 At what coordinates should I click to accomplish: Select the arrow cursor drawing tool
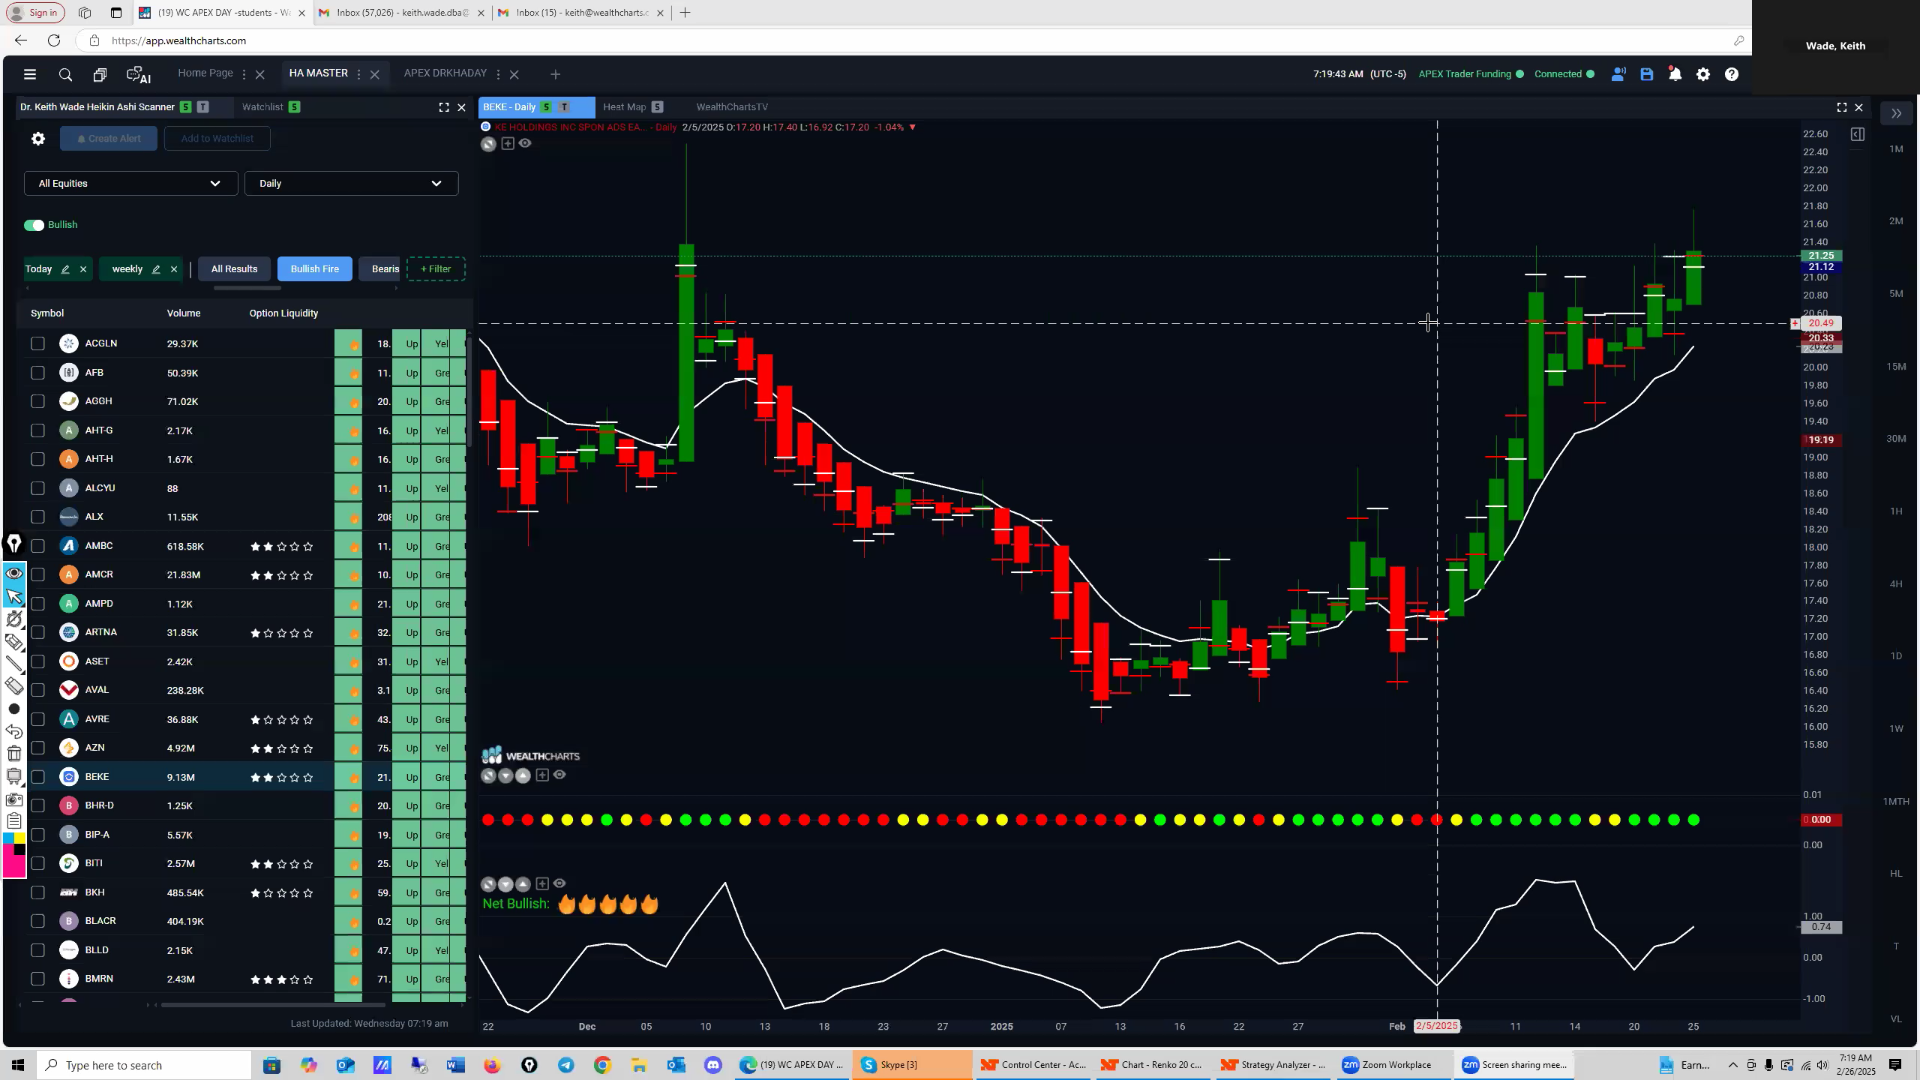(14, 597)
